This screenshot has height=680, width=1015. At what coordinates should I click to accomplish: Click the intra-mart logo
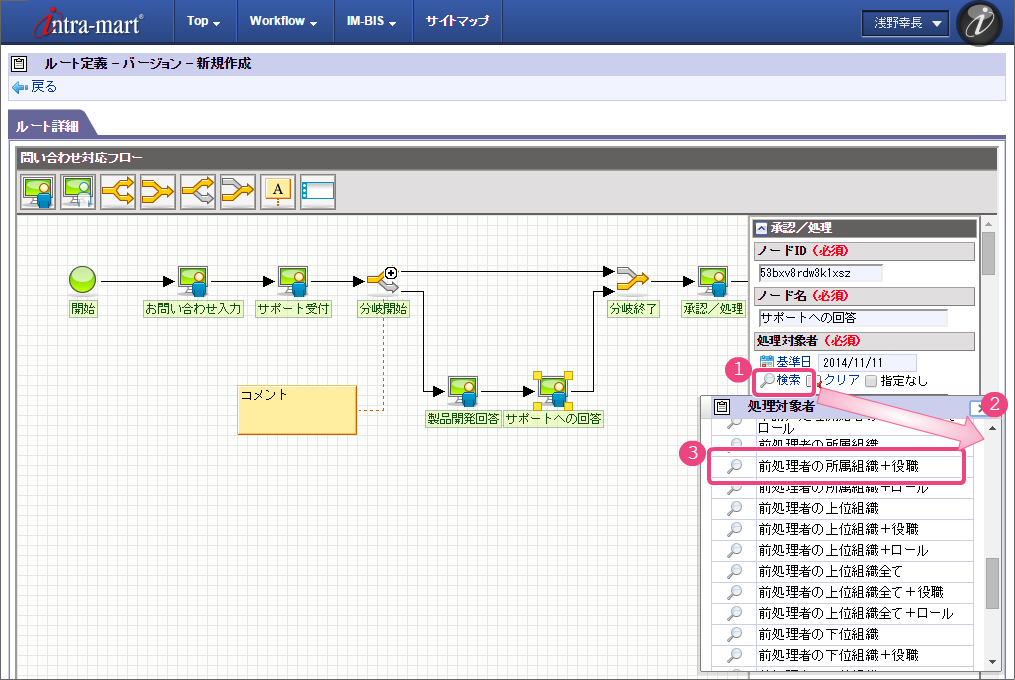click(89, 23)
